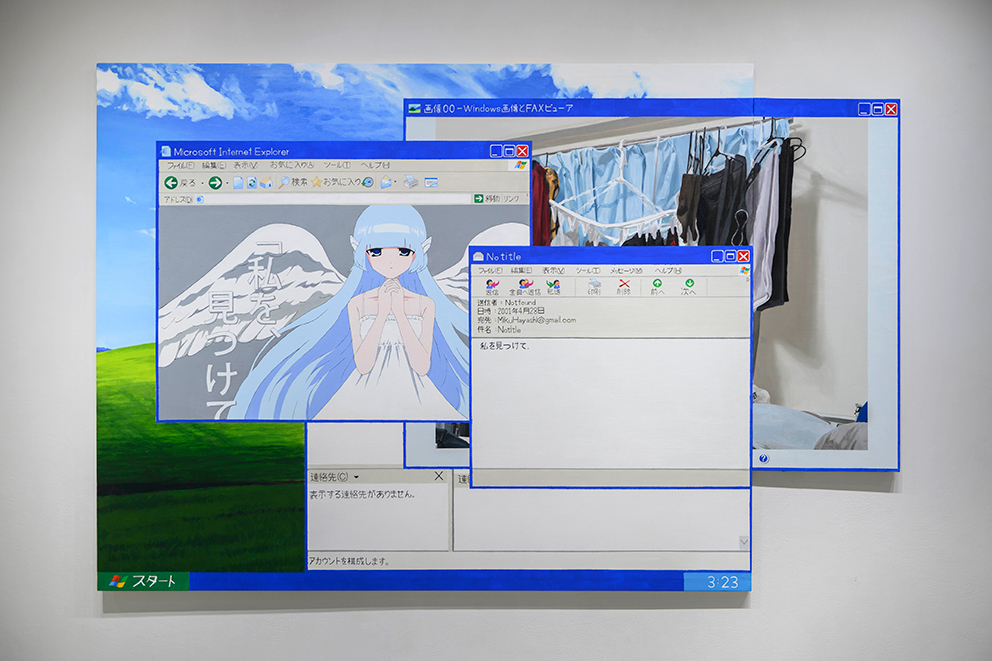Open ファイル menu in Internet Explorer

tap(181, 165)
